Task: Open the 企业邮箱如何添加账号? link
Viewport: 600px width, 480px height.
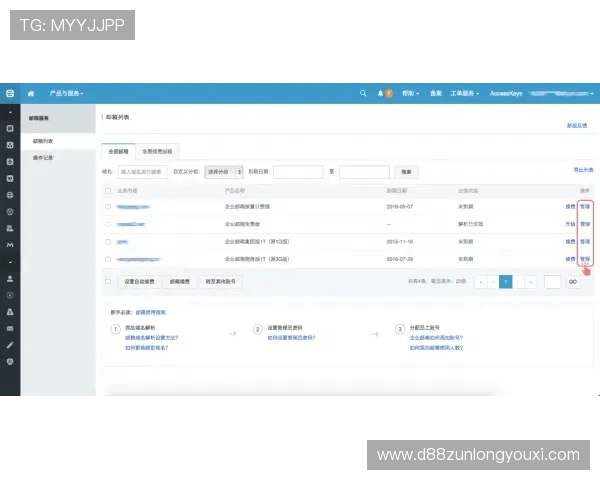Action: point(436,338)
